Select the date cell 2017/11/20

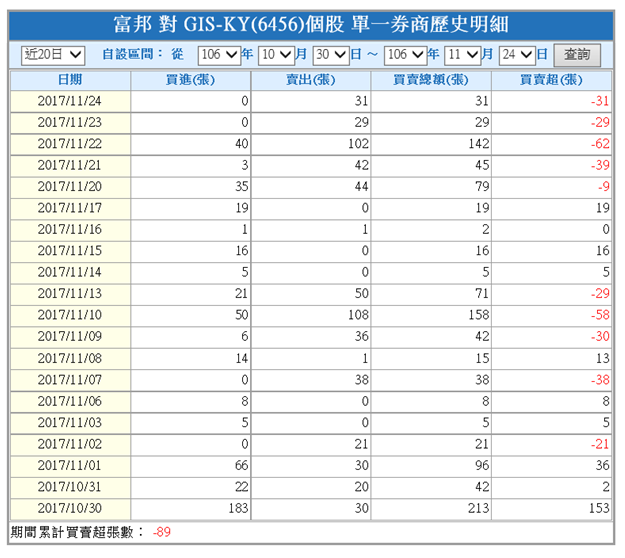70,187
